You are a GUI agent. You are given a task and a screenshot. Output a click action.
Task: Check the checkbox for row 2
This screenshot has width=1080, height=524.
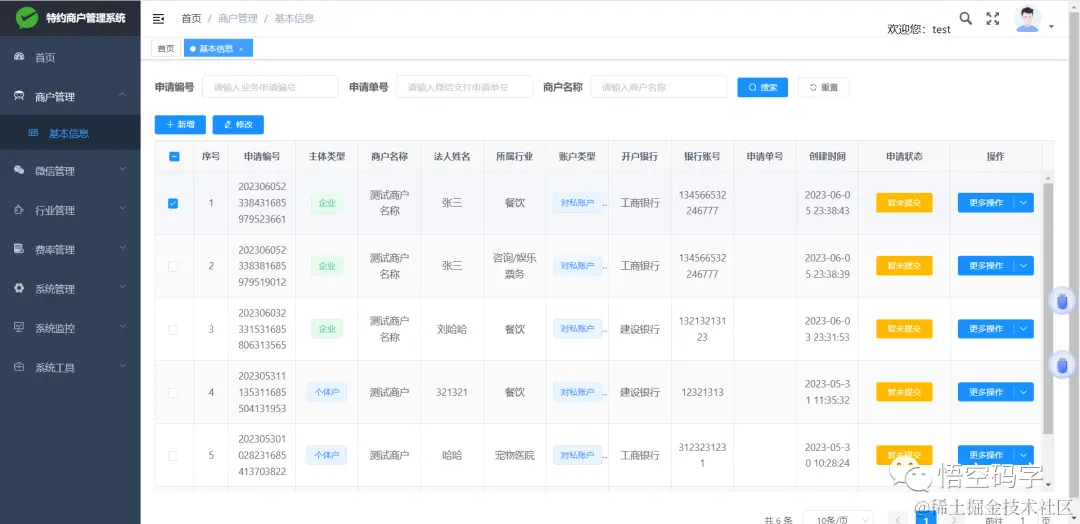point(173,266)
